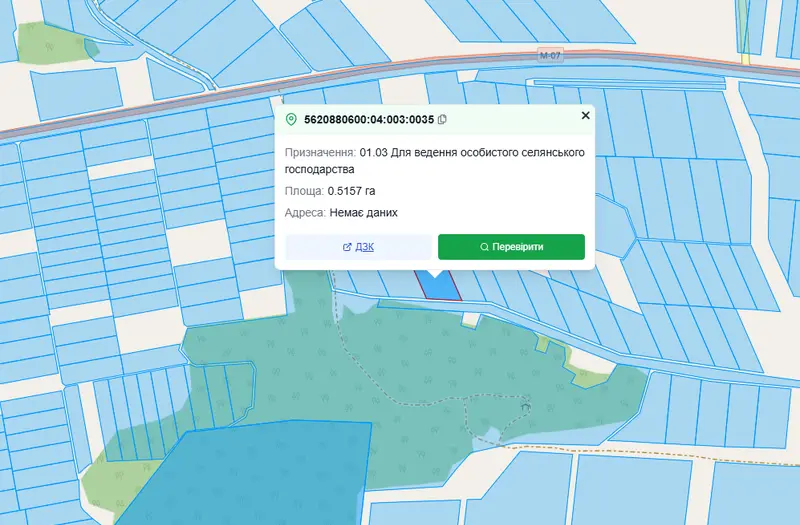Close the parcel info popup
800x525 pixels.
[x=586, y=115]
